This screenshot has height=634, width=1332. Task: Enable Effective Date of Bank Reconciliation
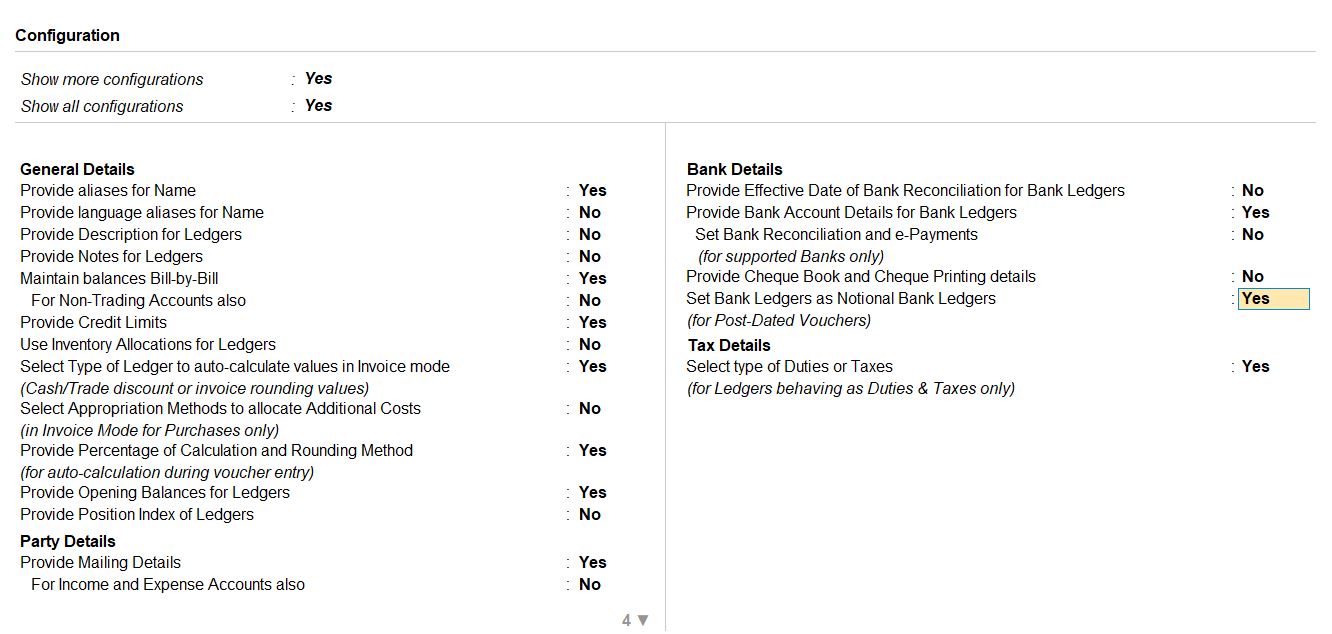[x=1252, y=190]
